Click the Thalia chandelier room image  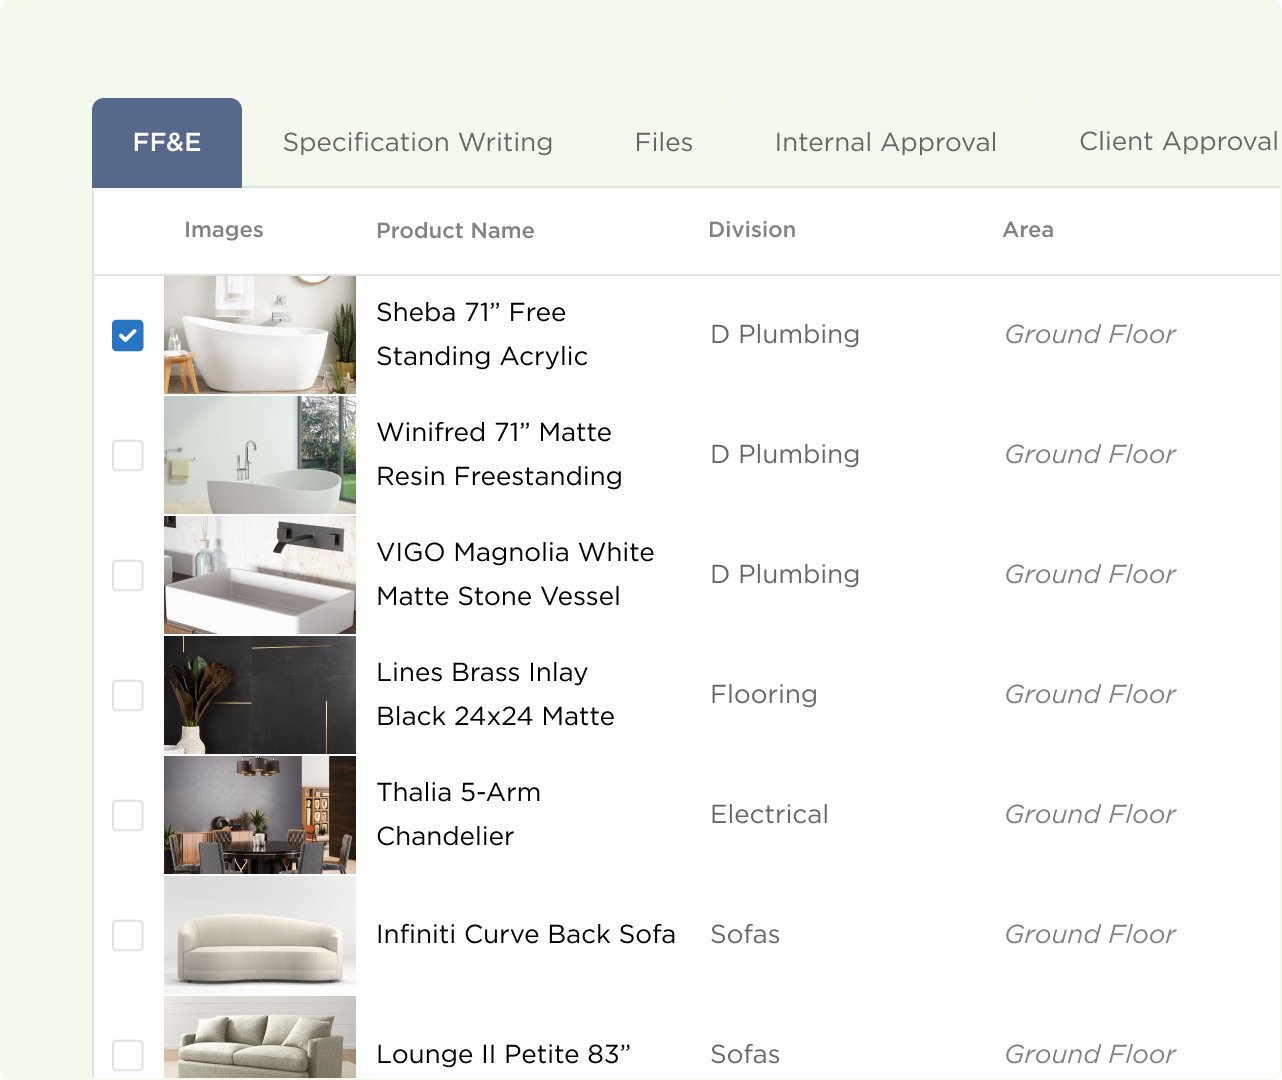pos(260,815)
